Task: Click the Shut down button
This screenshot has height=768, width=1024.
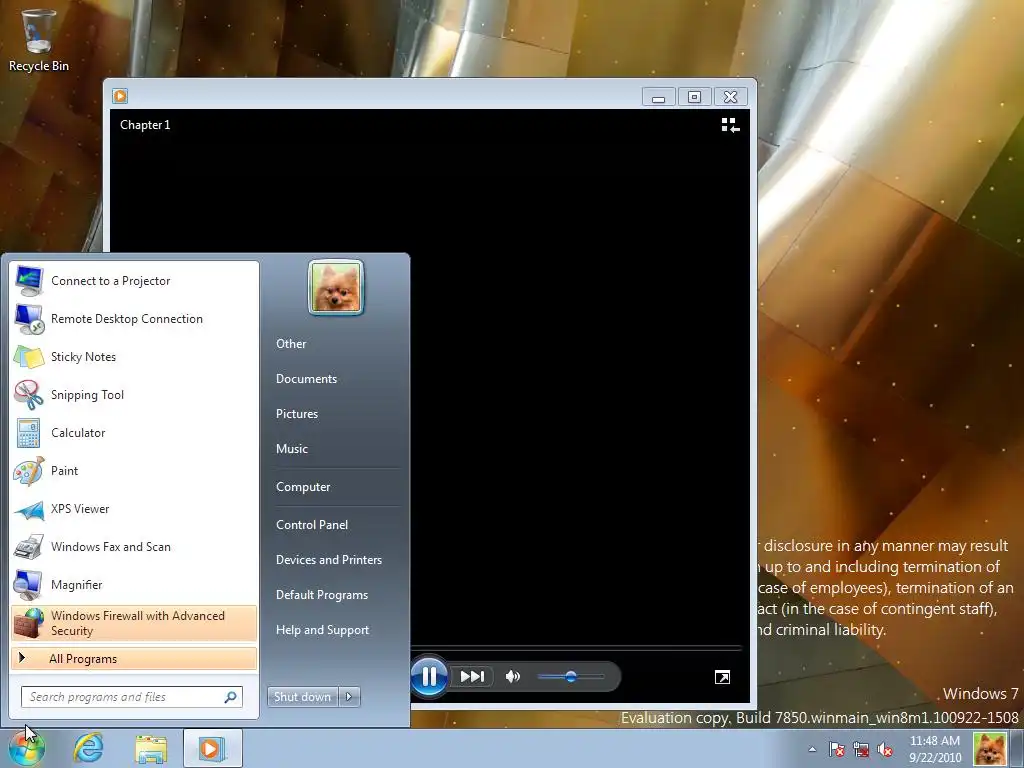Action: coord(302,697)
